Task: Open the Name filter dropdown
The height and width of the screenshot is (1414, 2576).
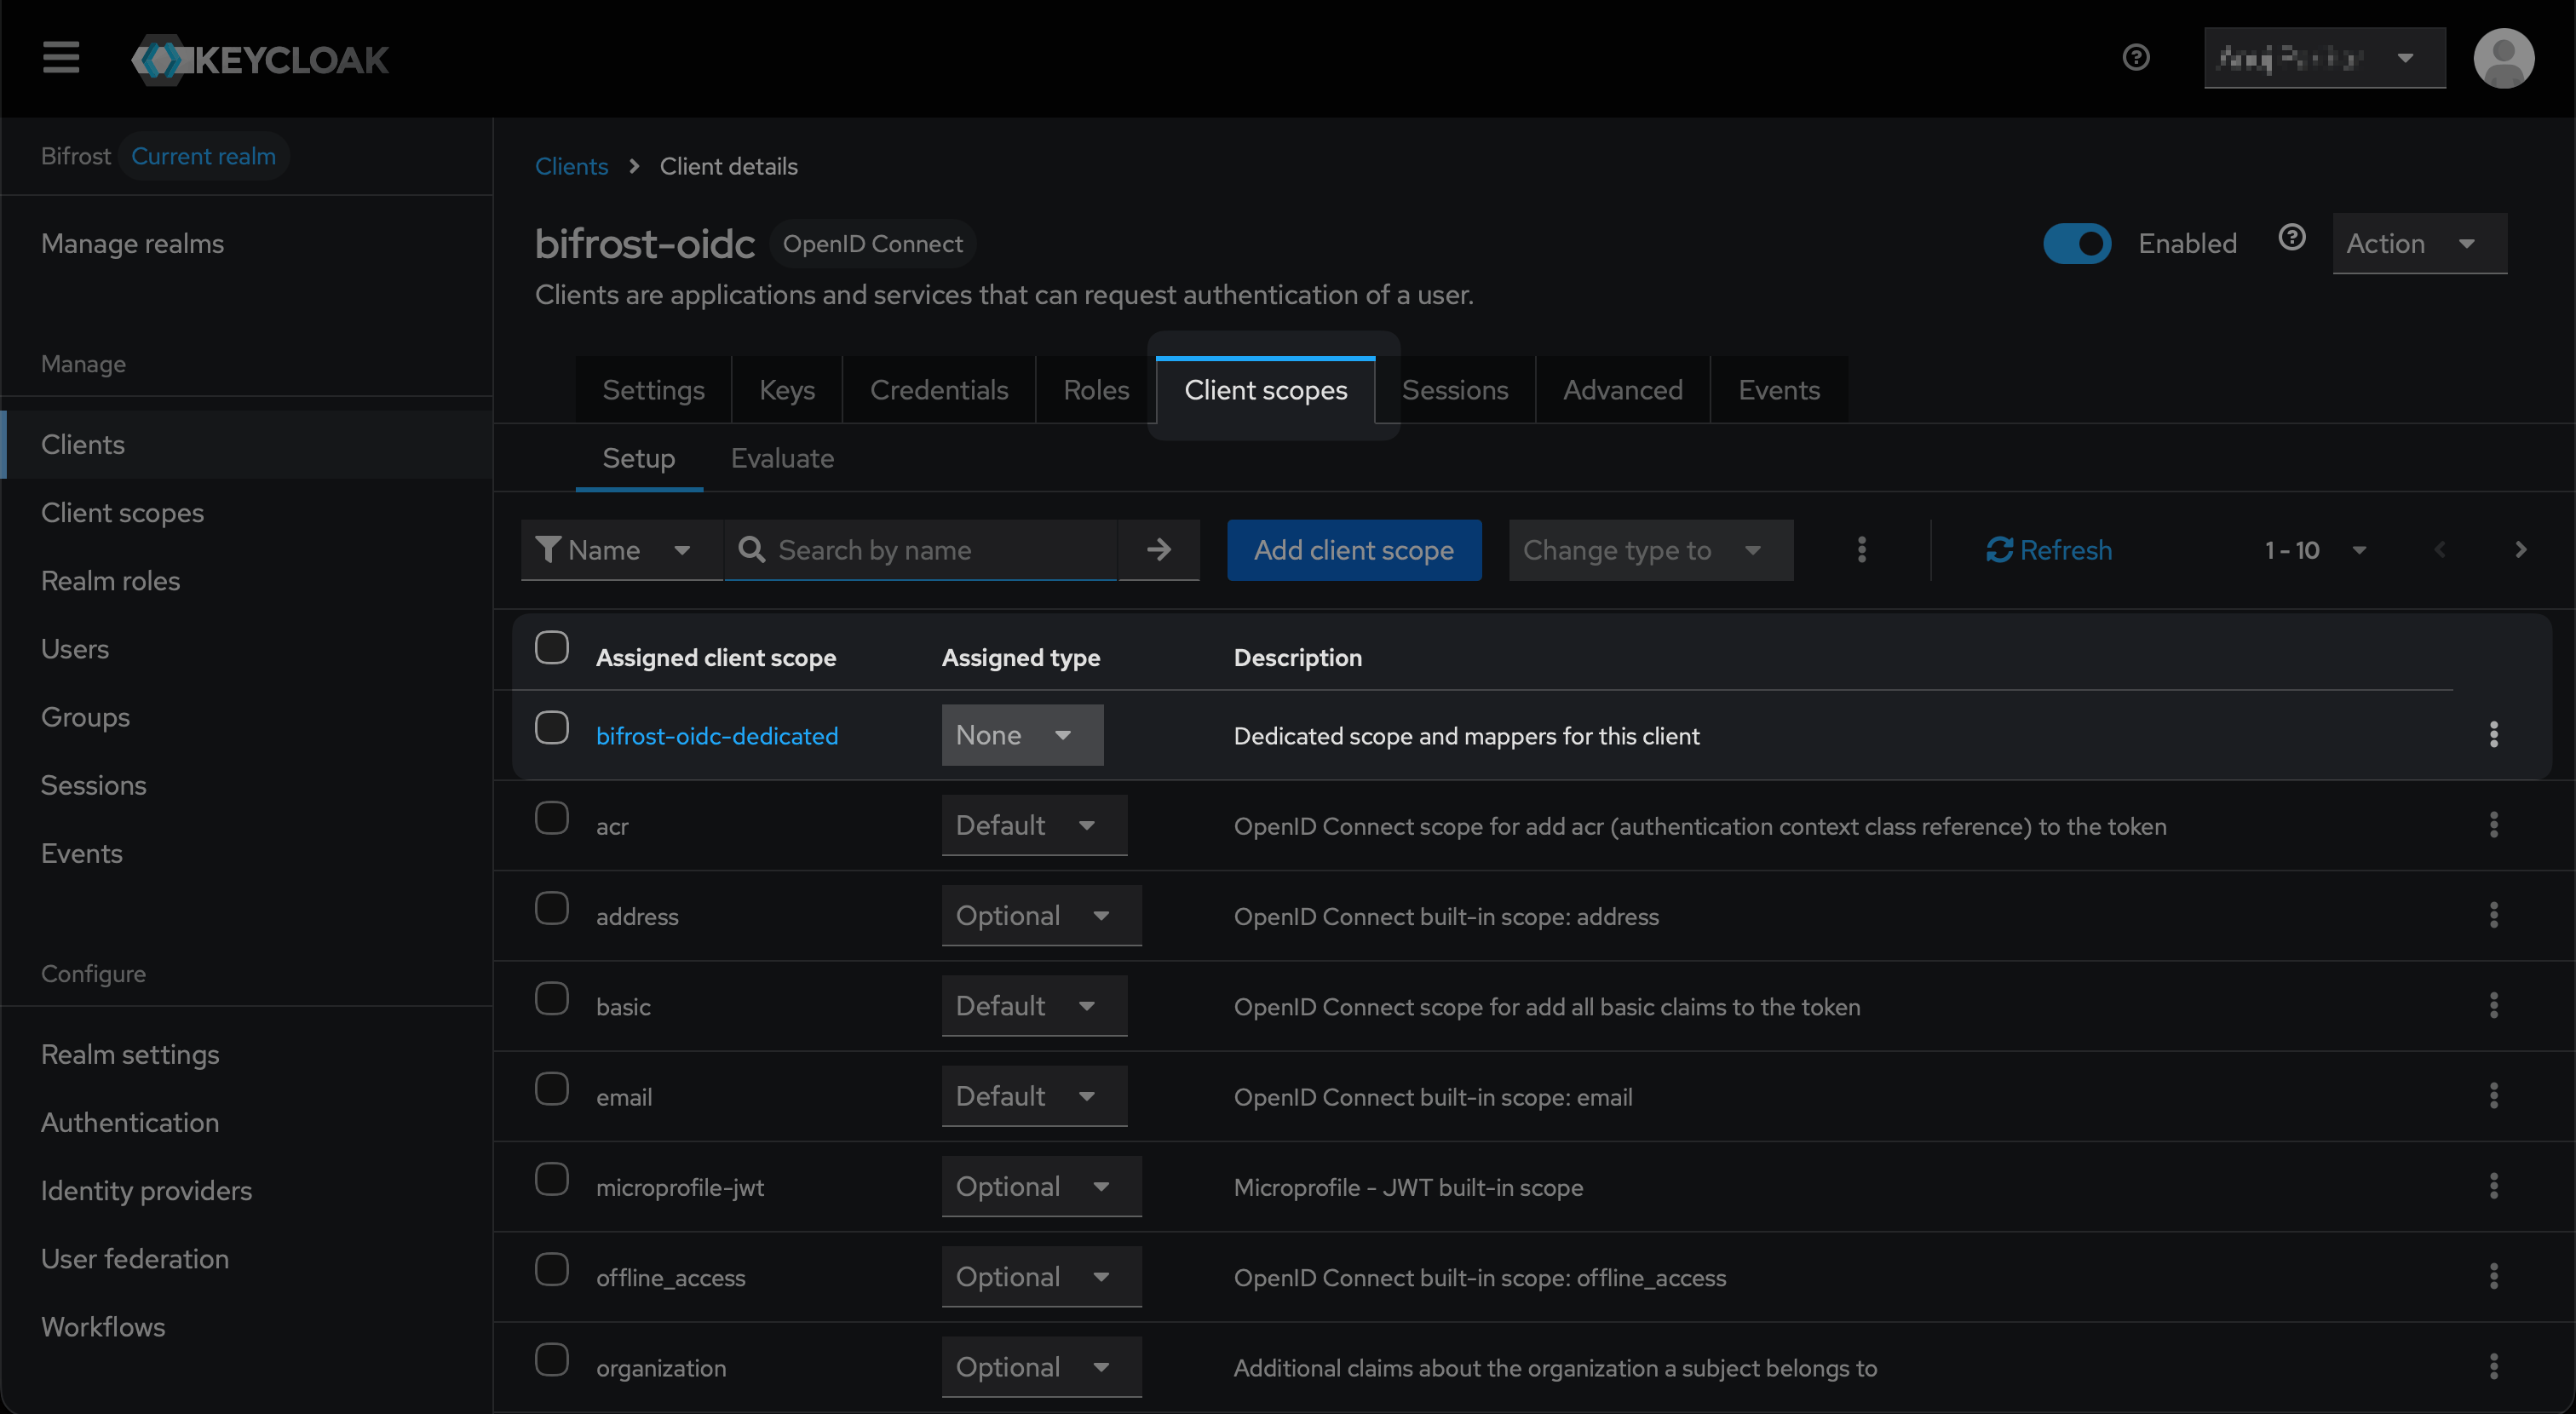Action: click(621, 549)
